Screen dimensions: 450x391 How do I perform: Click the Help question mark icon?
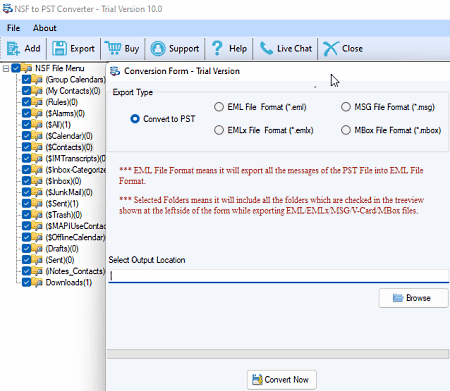pyautogui.click(x=217, y=48)
